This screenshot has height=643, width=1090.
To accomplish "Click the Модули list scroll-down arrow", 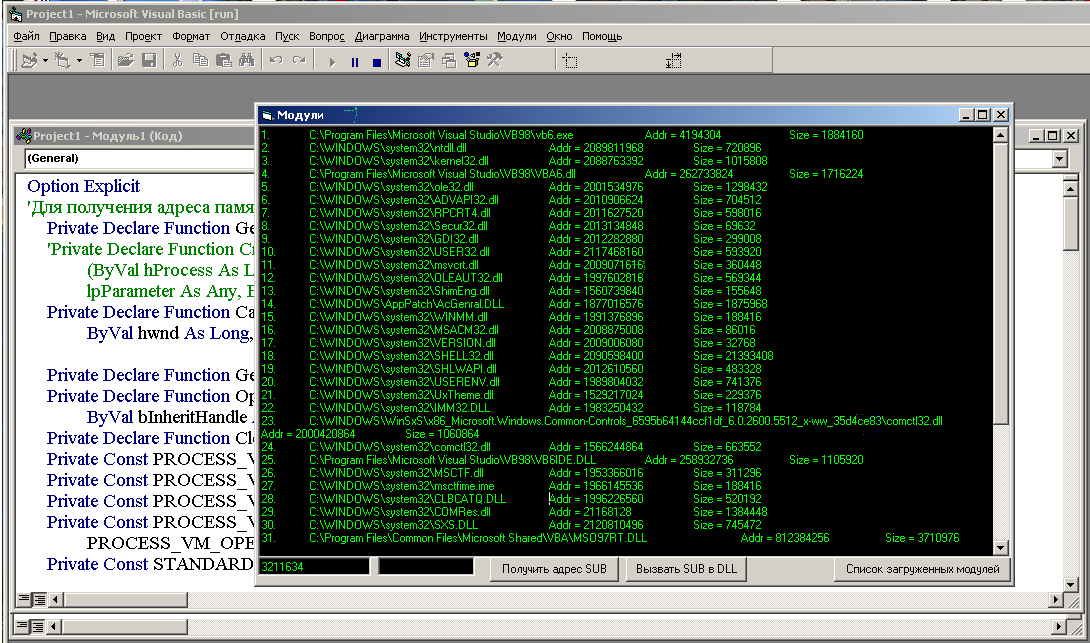I will pos(1000,548).
